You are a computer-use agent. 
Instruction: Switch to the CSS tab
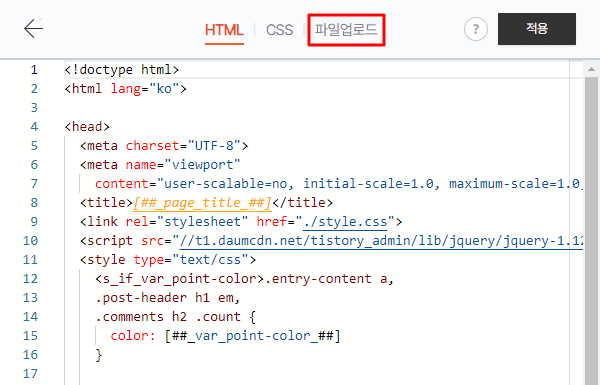click(279, 30)
